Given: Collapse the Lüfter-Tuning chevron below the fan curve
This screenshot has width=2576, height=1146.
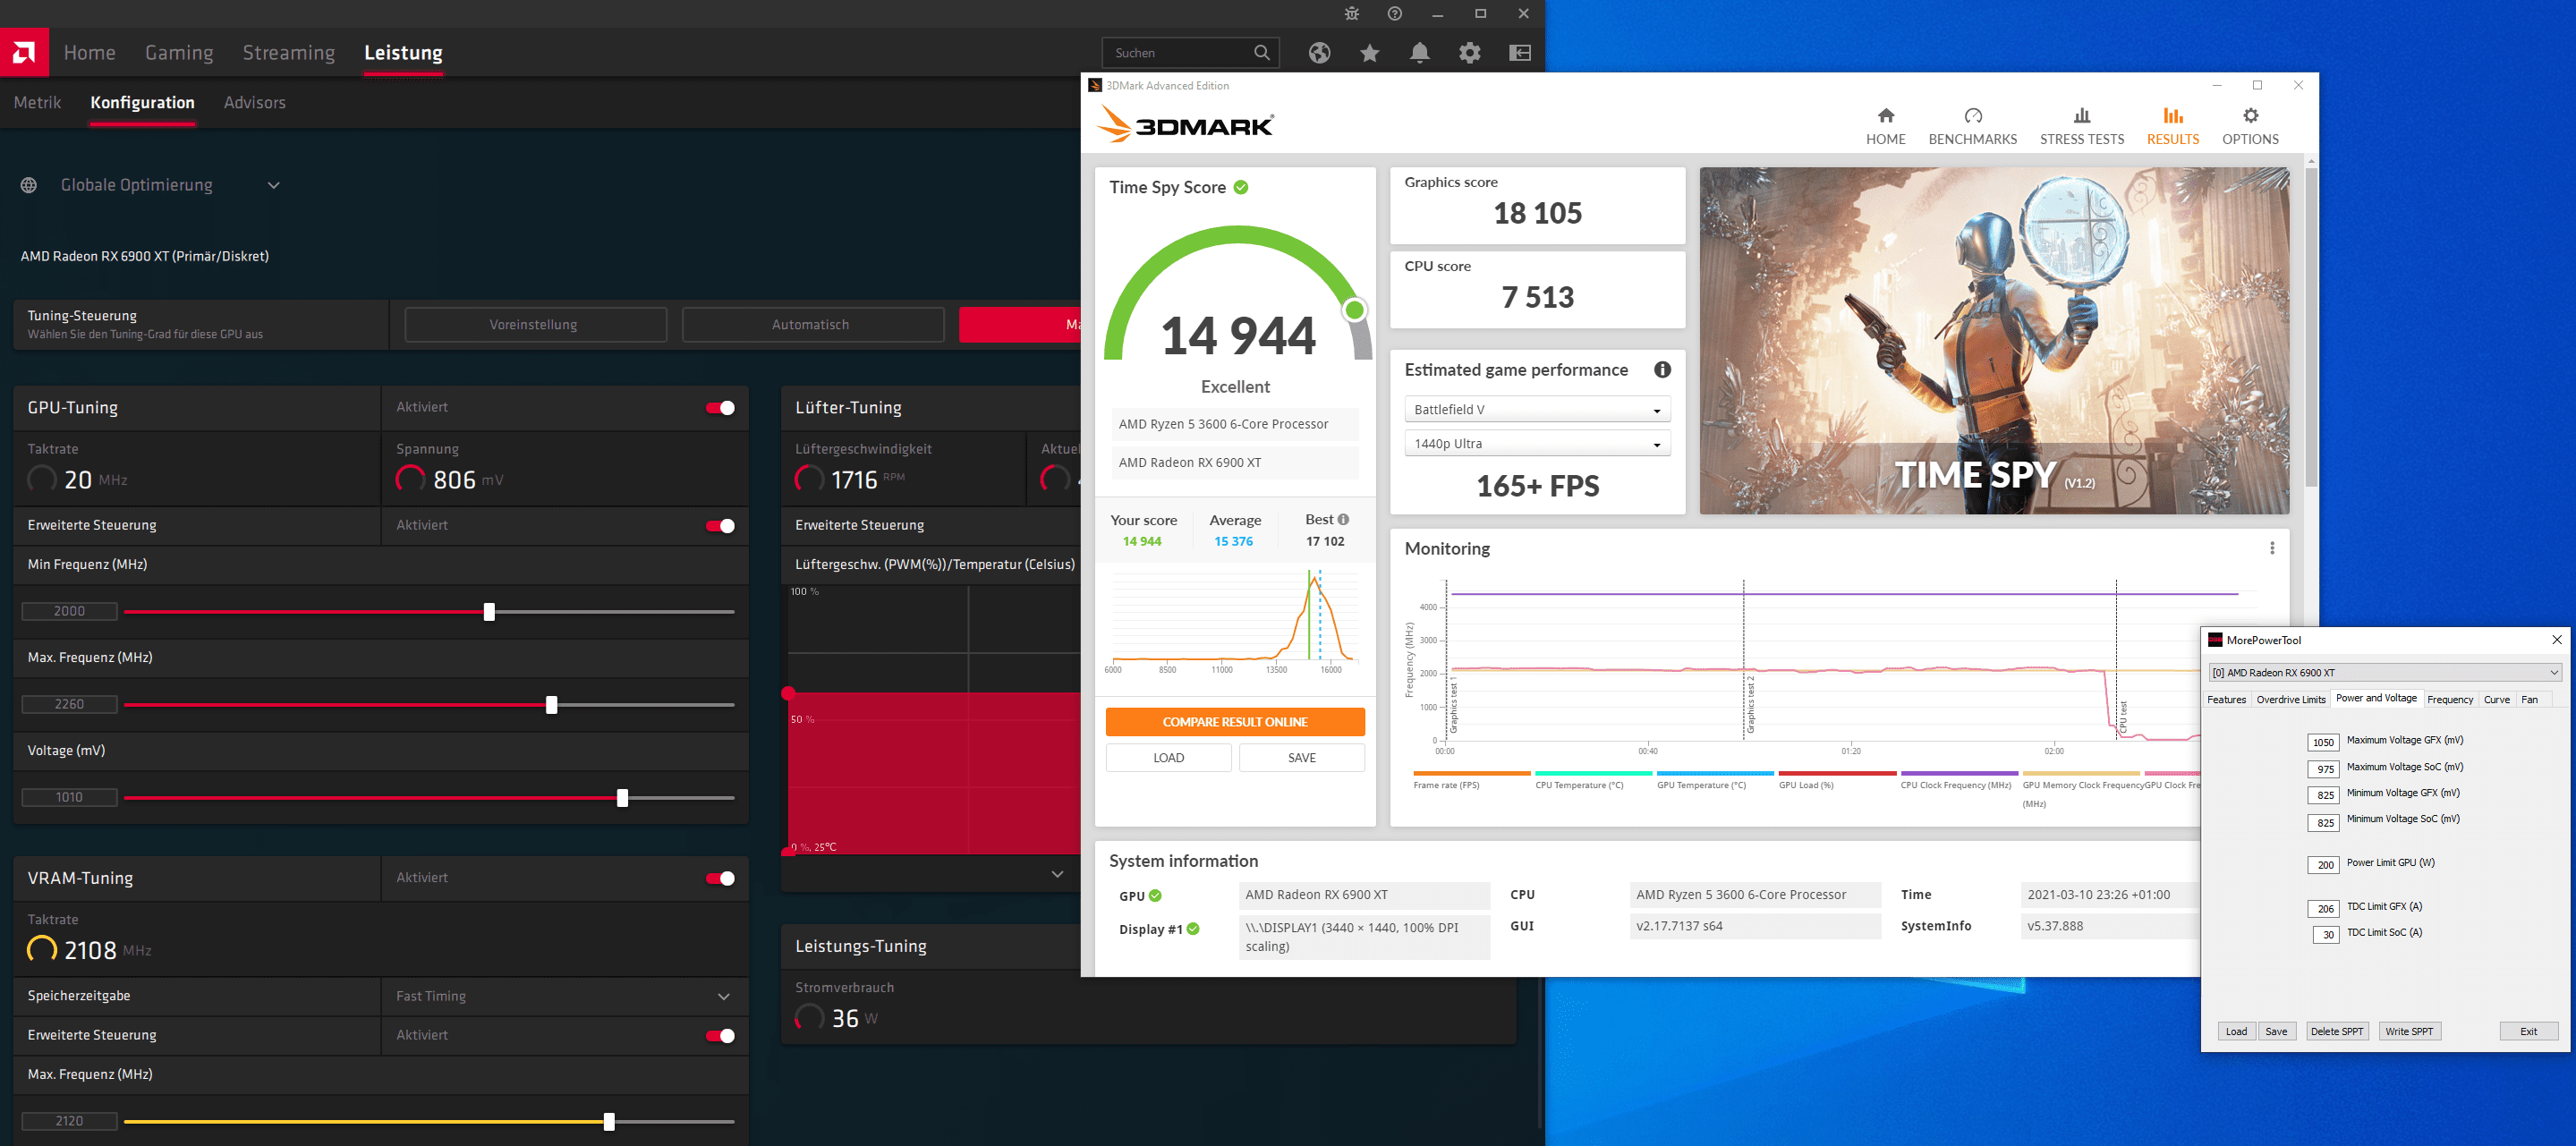Looking at the screenshot, I should pos(1057,874).
